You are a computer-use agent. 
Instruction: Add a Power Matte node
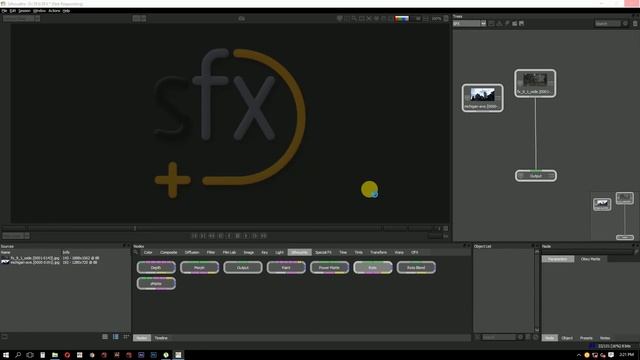click(329, 267)
